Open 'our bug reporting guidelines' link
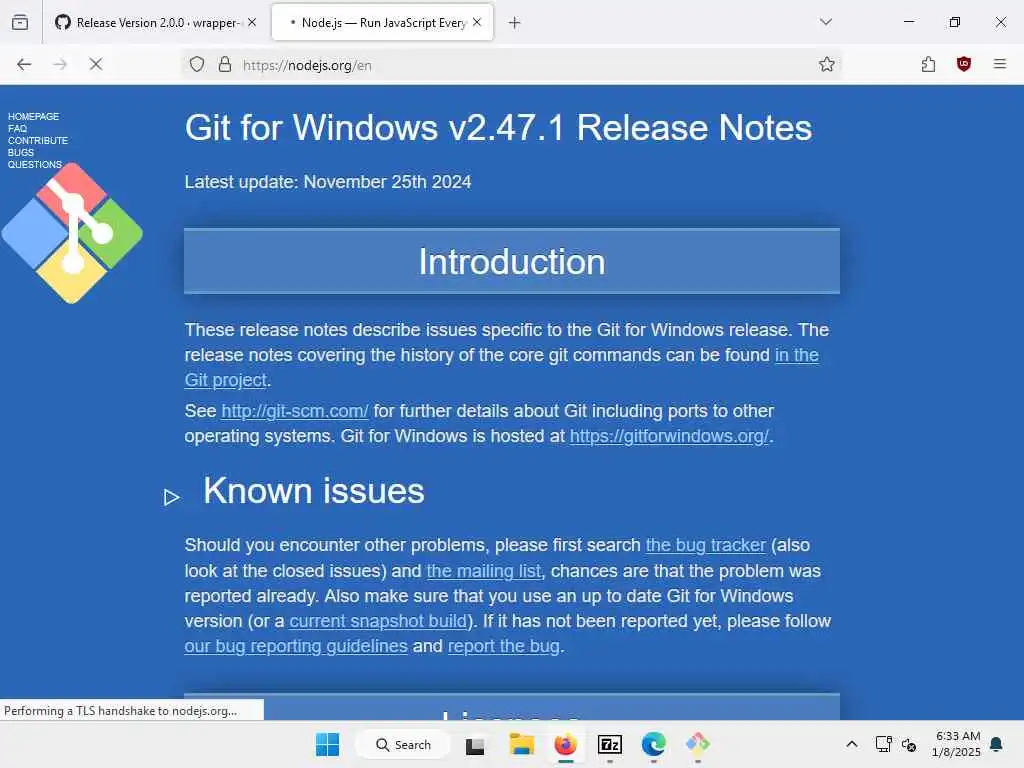The image size is (1024, 768). pyautogui.click(x=296, y=646)
